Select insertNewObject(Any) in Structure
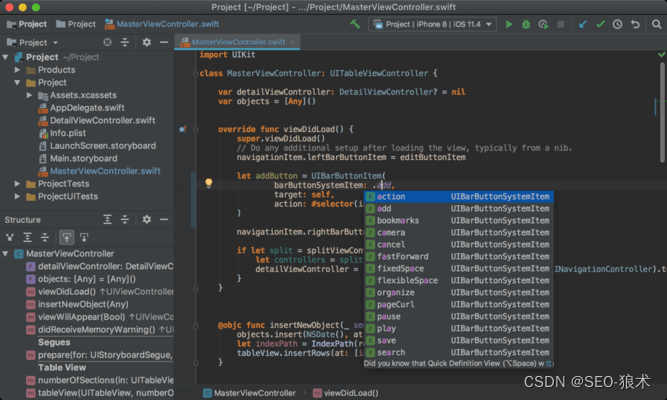This screenshot has height=400, width=667. (x=77, y=304)
